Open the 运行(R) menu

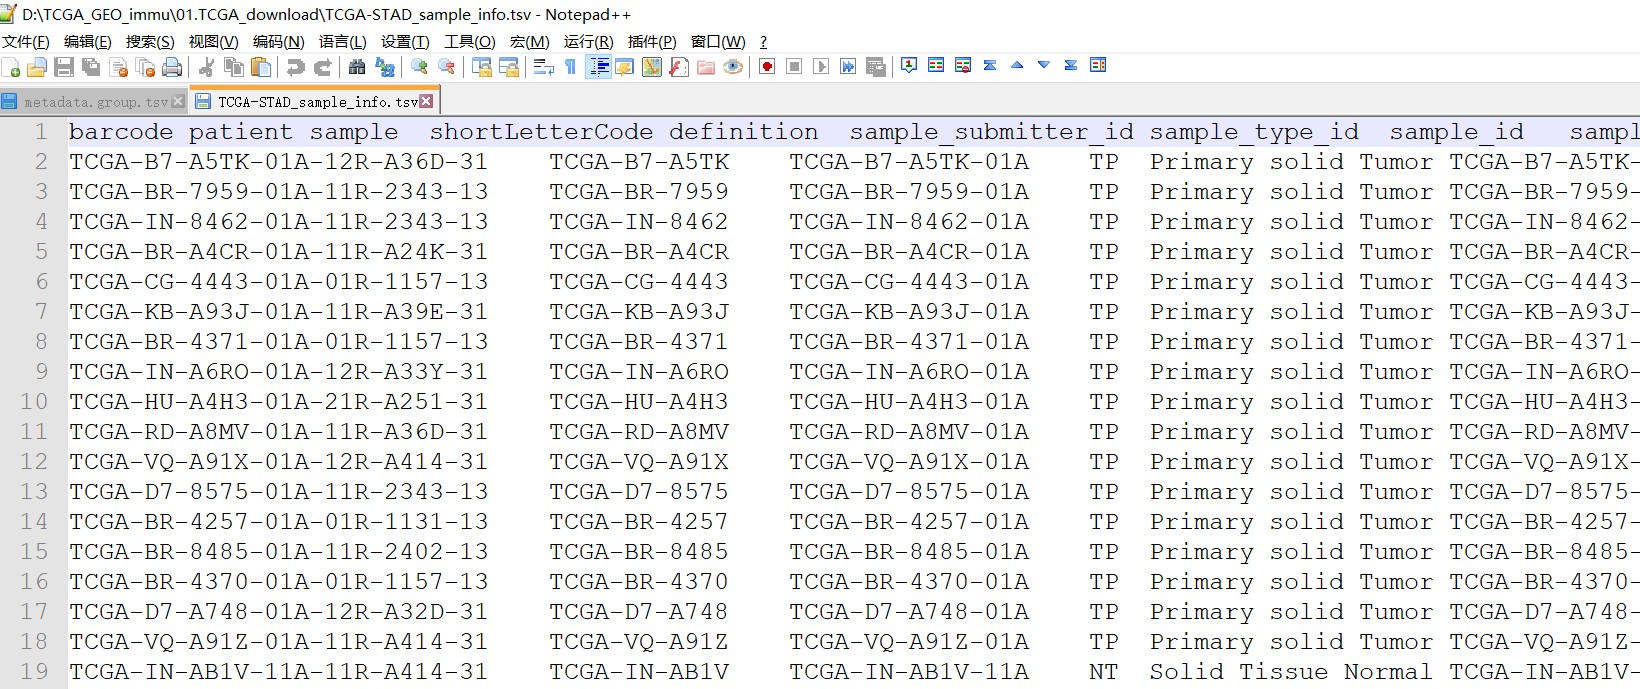coord(589,41)
